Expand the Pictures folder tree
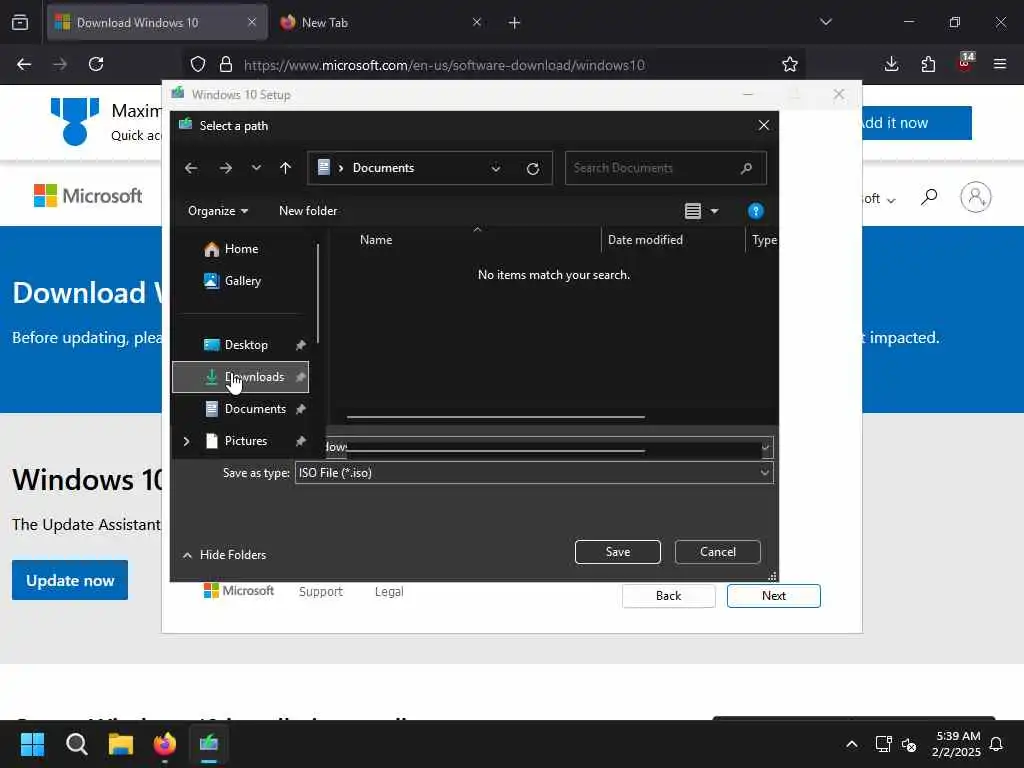The width and height of the screenshot is (1024, 768). [187, 441]
